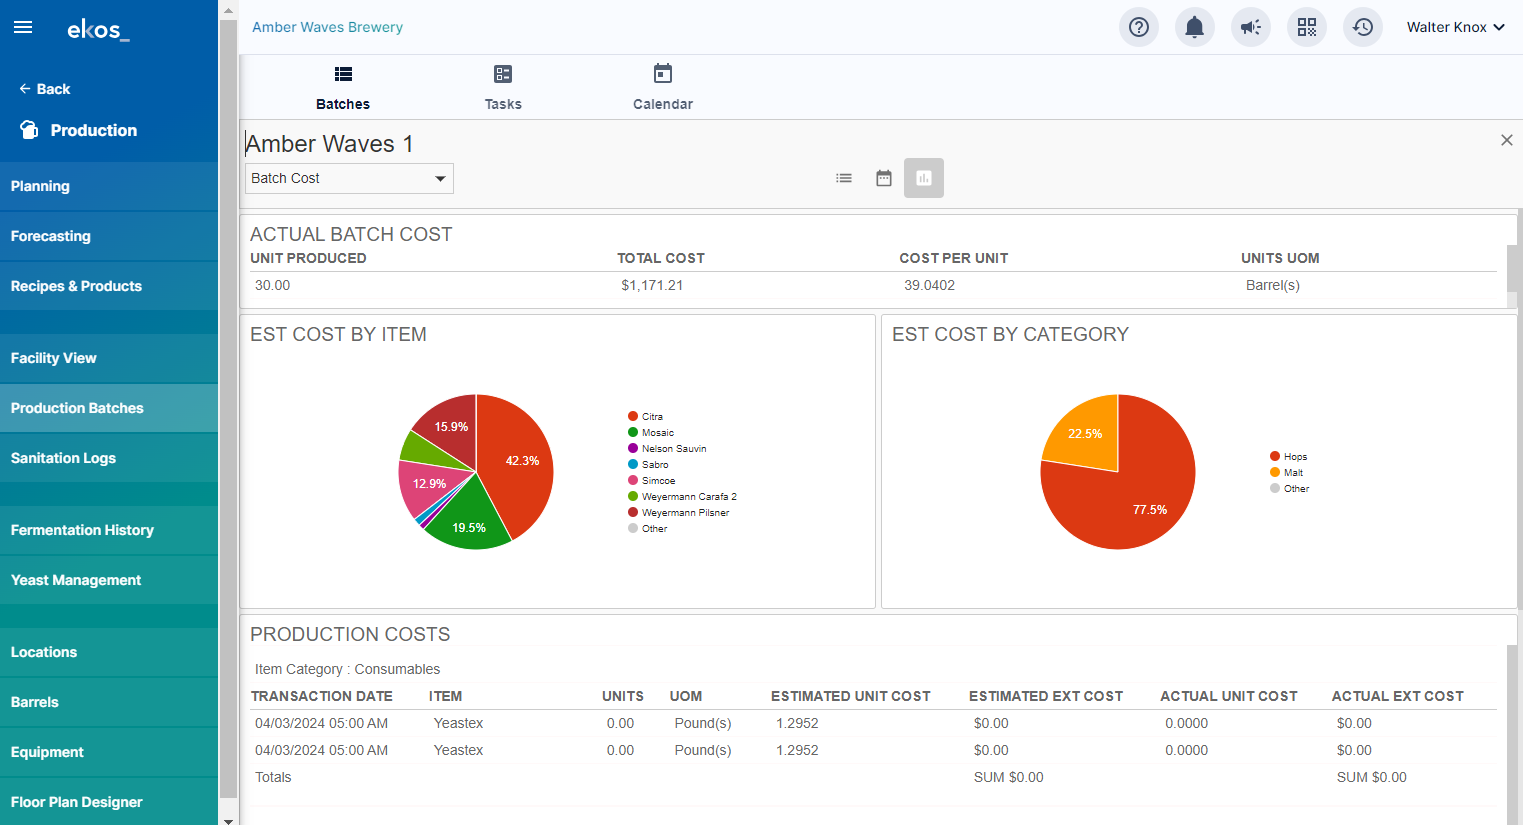Image resolution: width=1523 pixels, height=825 pixels.
Task: Toggle Malt legend entry in category chart
Action: pyautogui.click(x=1287, y=472)
